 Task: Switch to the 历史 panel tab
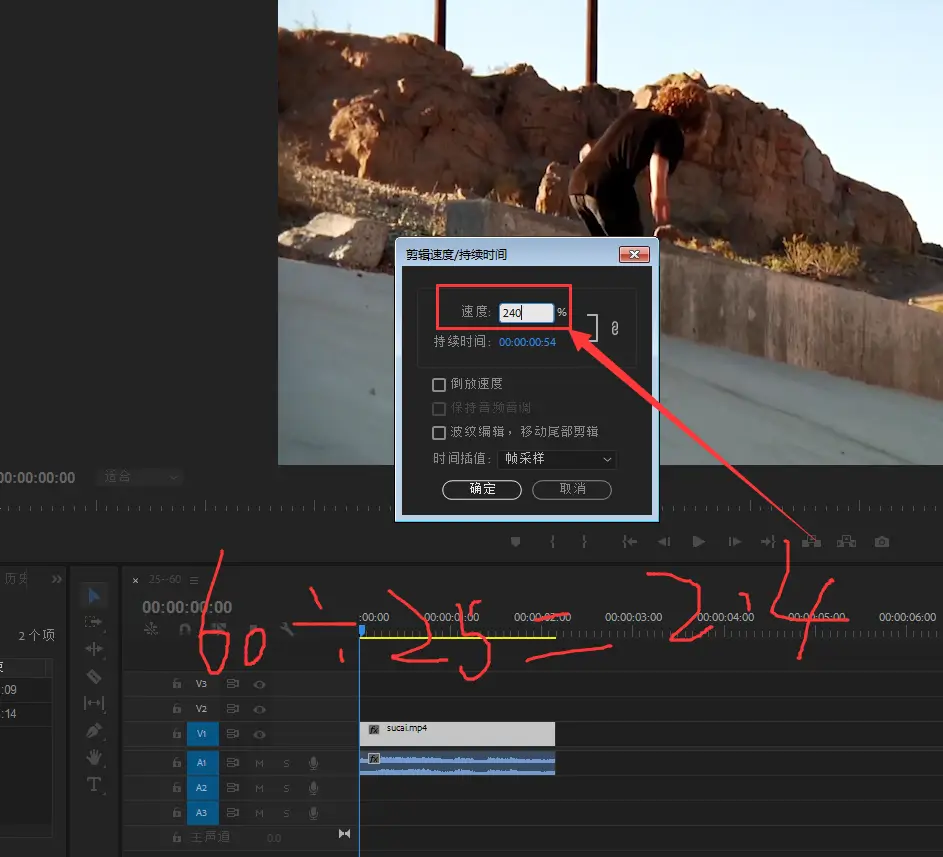click(x=16, y=579)
